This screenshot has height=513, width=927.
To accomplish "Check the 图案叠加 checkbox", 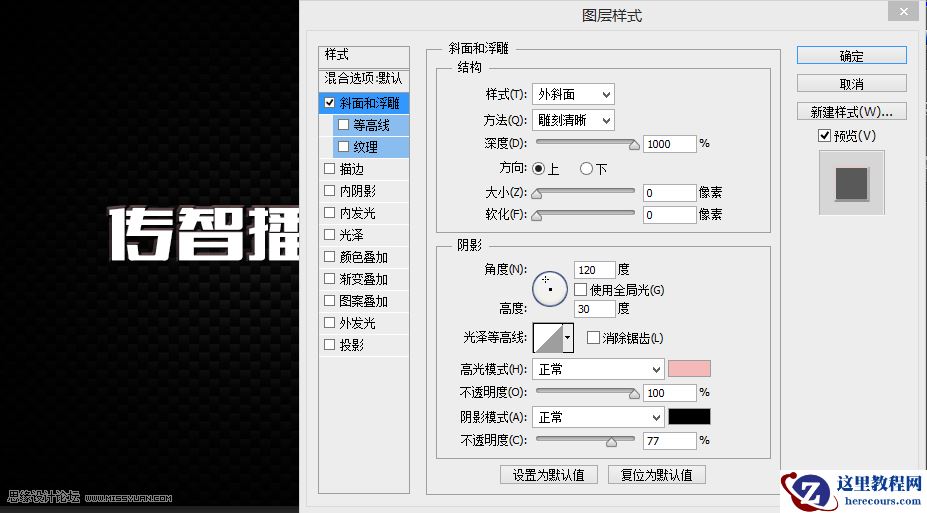I will (329, 301).
